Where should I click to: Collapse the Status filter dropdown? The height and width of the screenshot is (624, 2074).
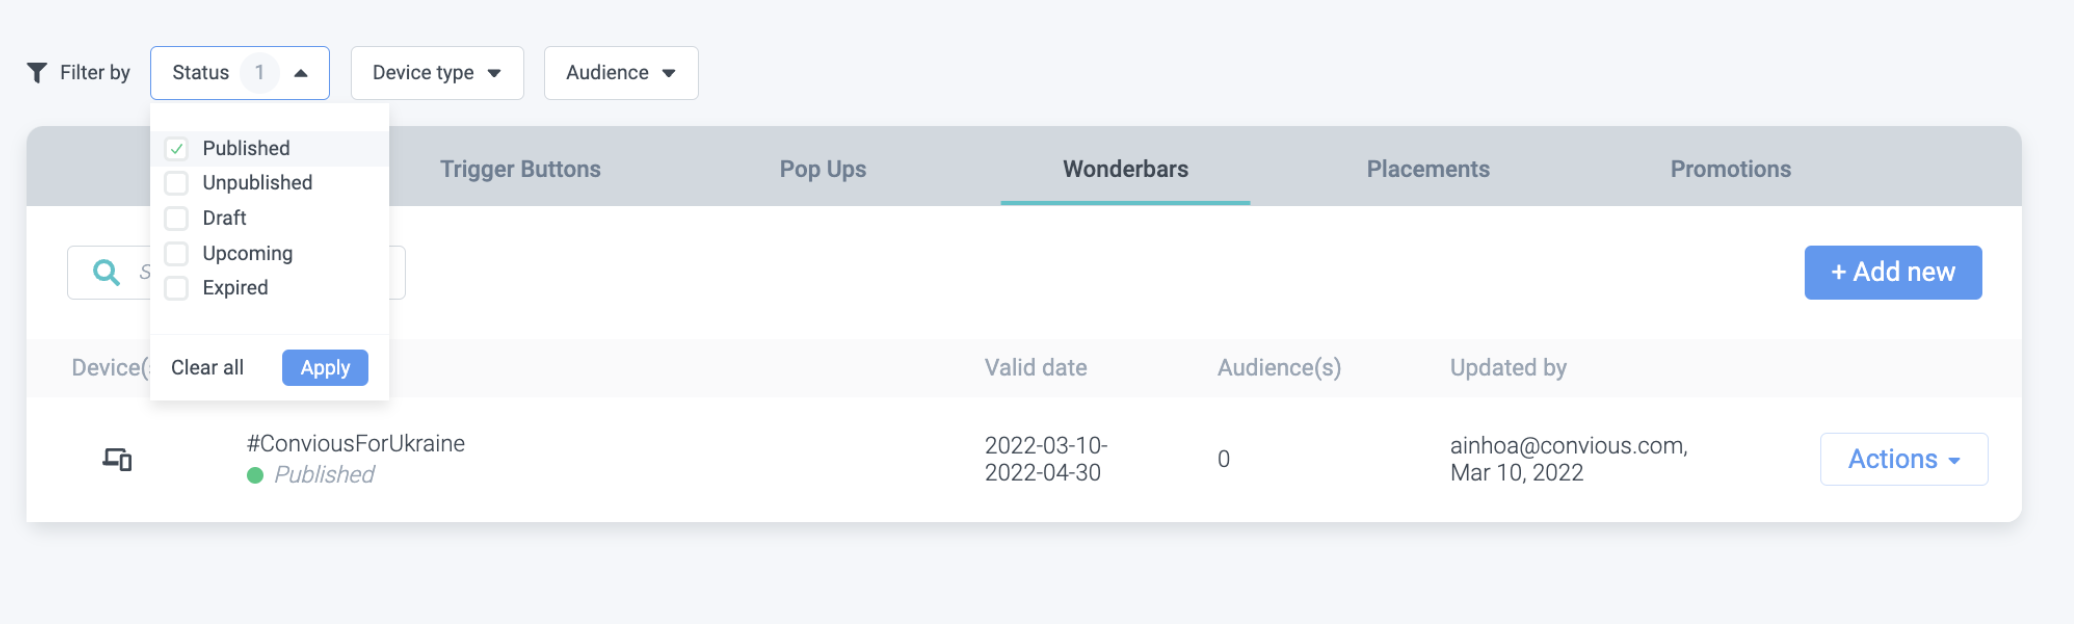click(x=300, y=73)
